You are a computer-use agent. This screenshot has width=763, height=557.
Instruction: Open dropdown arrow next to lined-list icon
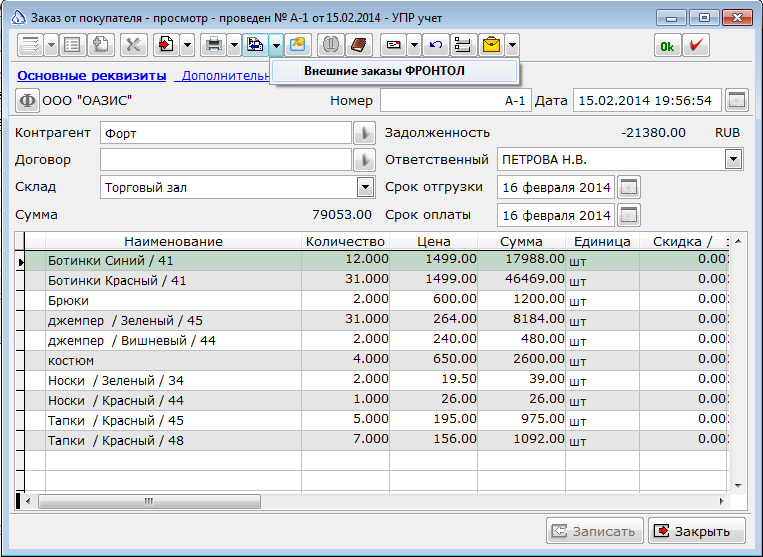click(x=51, y=45)
